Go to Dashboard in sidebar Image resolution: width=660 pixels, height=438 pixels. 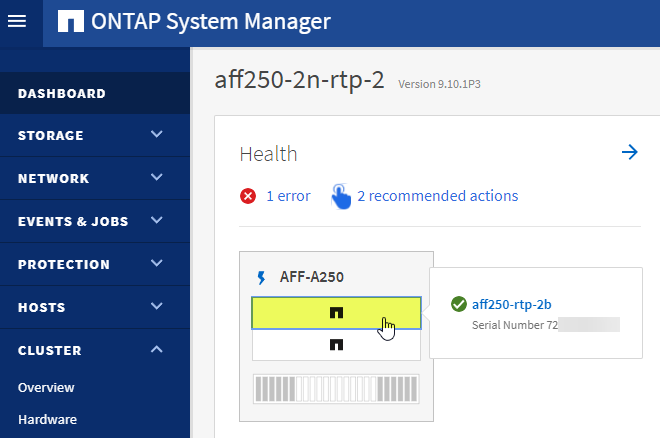(61, 93)
